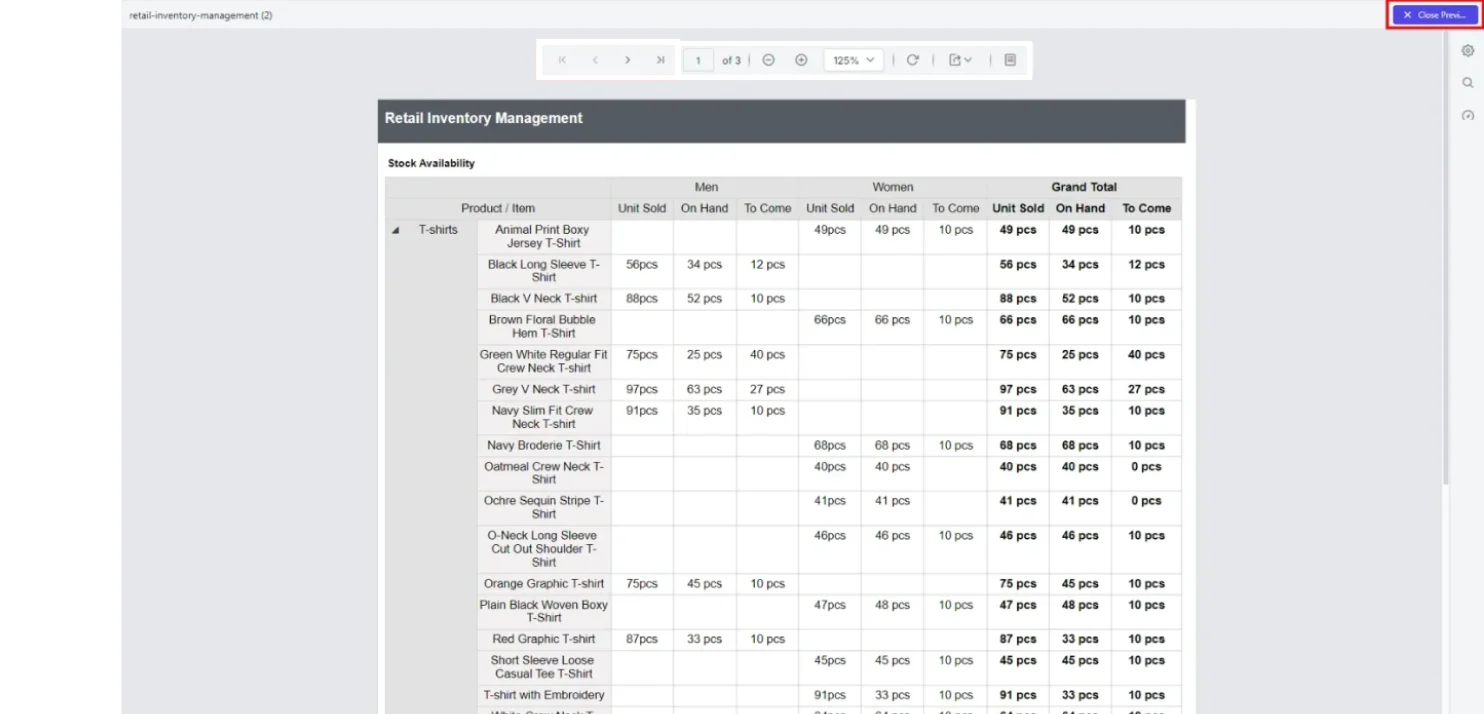The width and height of the screenshot is (1484, 714).
Task: Return to the first page
Action: click(x=561, y=59)
